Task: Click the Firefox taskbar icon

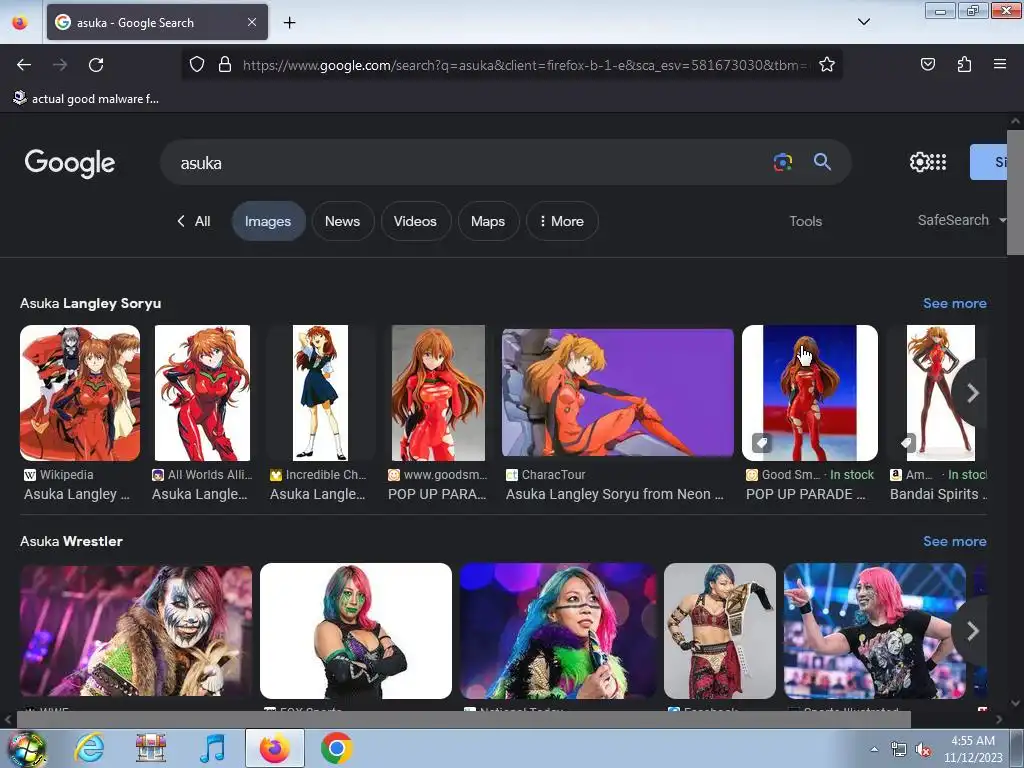Action: point(274,748)
